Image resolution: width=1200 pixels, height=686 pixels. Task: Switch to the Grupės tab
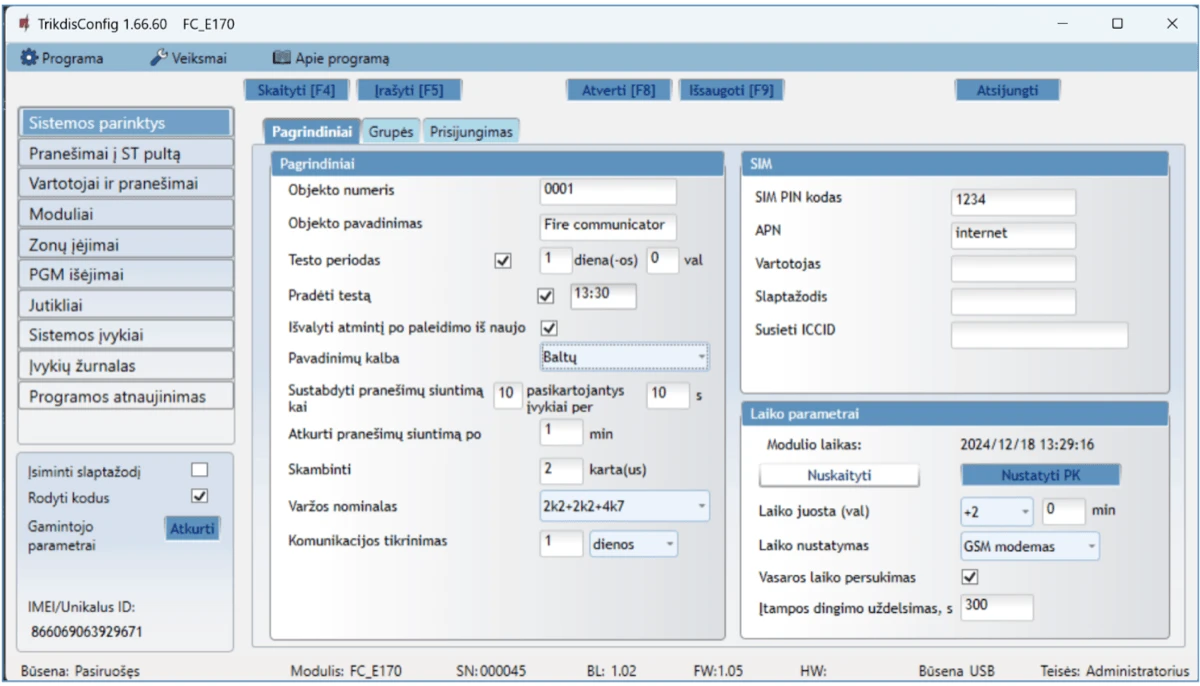click(390, 132)
